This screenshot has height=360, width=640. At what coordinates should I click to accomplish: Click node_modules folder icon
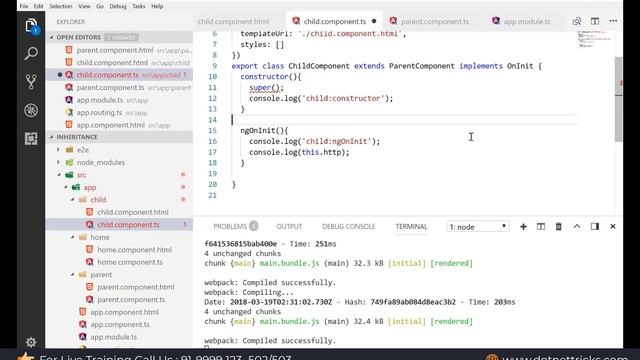tap(70, 162)
